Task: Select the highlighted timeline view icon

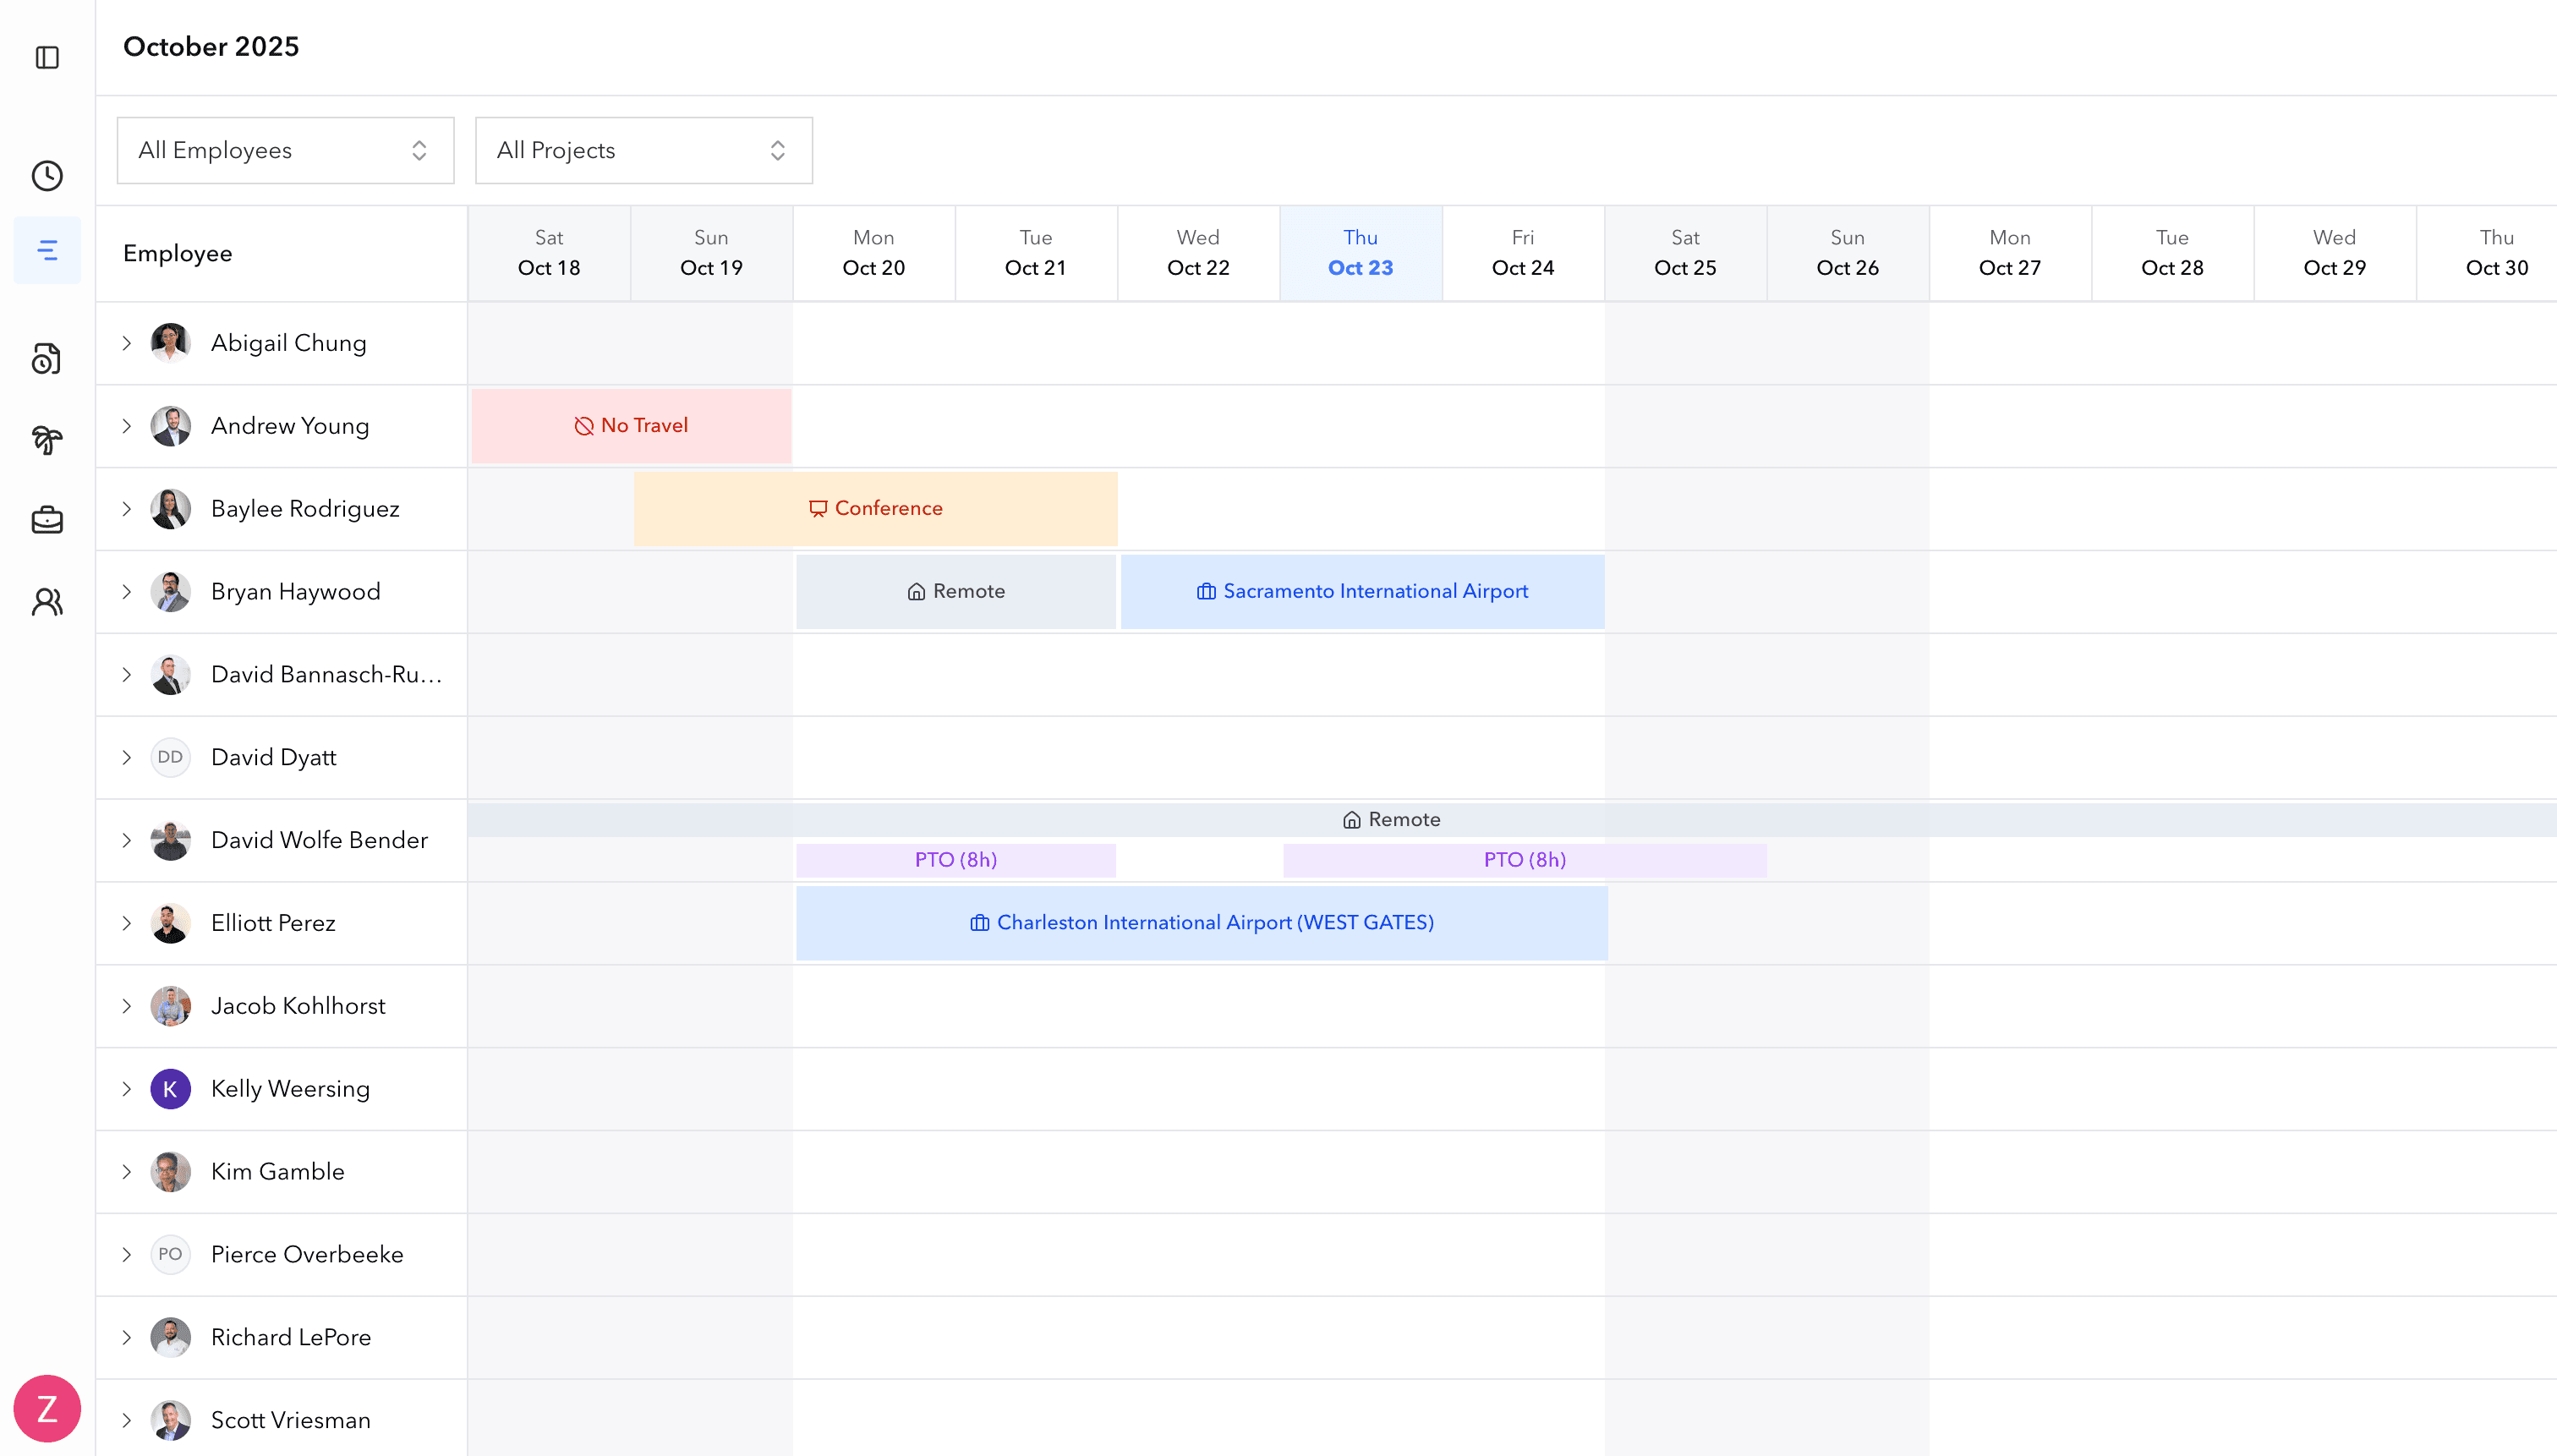Action: (x=46, y=250)
